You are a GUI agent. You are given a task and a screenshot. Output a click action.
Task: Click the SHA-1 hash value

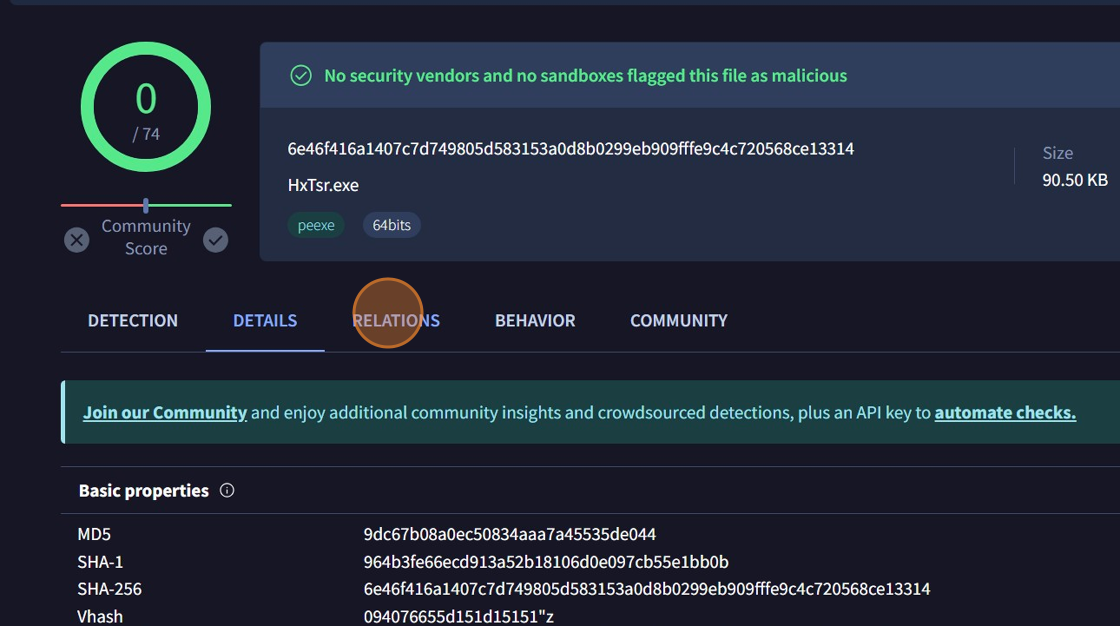coord(545,562)
